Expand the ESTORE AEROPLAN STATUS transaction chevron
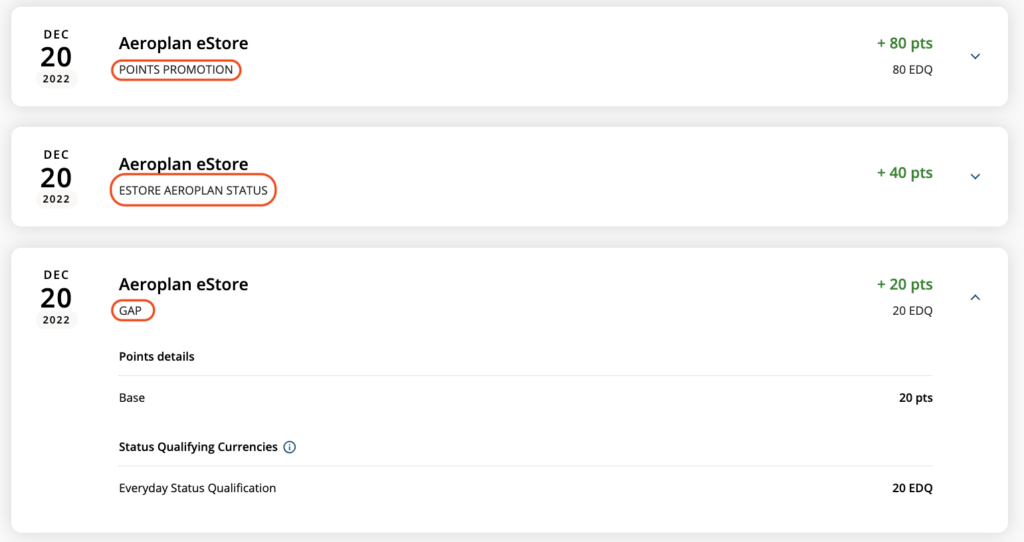 975,177
